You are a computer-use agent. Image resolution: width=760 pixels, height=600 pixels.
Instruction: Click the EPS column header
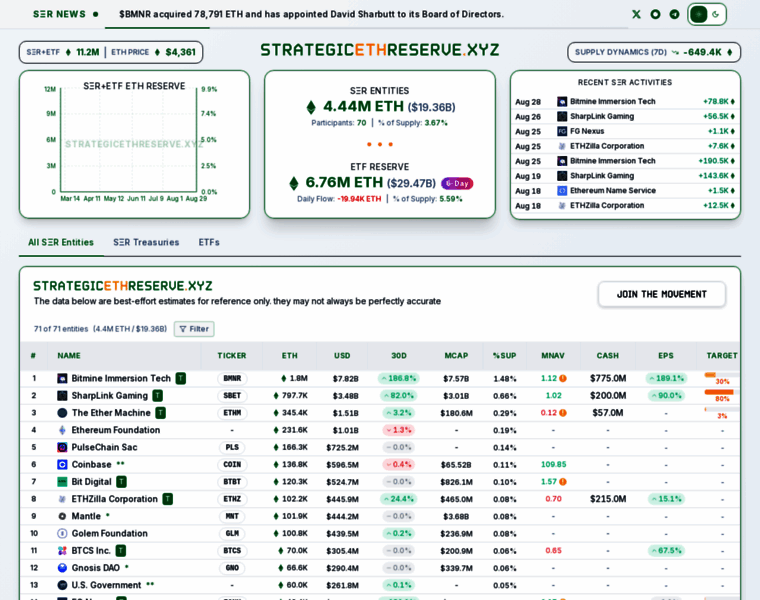[x=666, y=356]
